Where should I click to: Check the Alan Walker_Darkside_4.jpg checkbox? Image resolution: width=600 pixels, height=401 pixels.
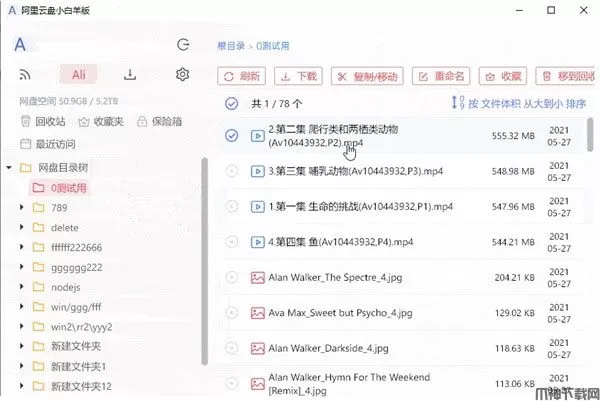point(232,348)
